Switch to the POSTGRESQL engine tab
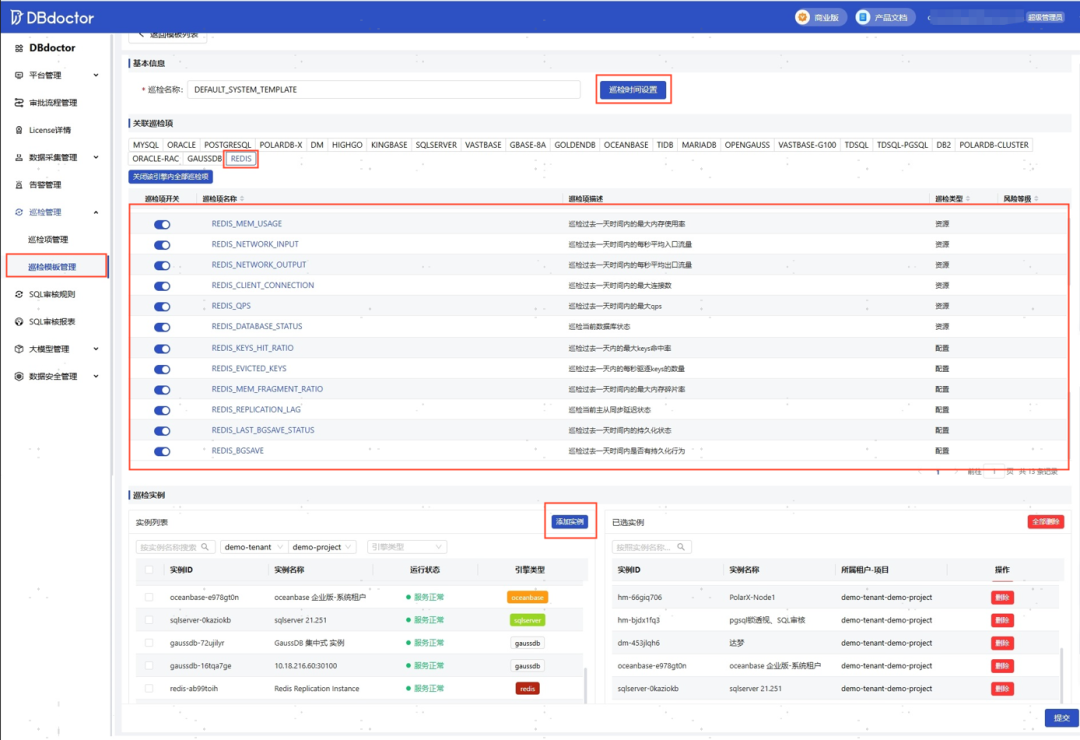 tap(227, 145)
